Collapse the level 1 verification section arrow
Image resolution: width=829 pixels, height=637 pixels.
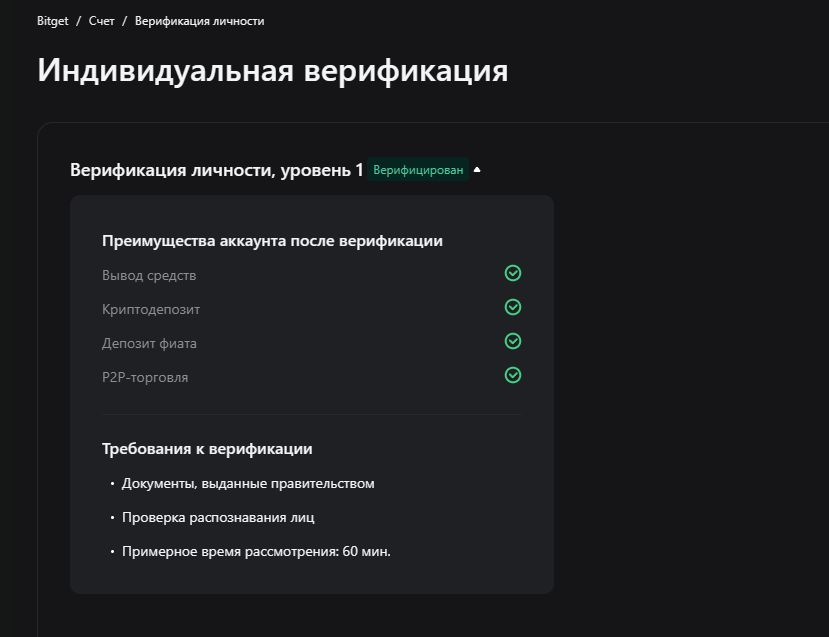pyautogui.click(x=477, y=170)
